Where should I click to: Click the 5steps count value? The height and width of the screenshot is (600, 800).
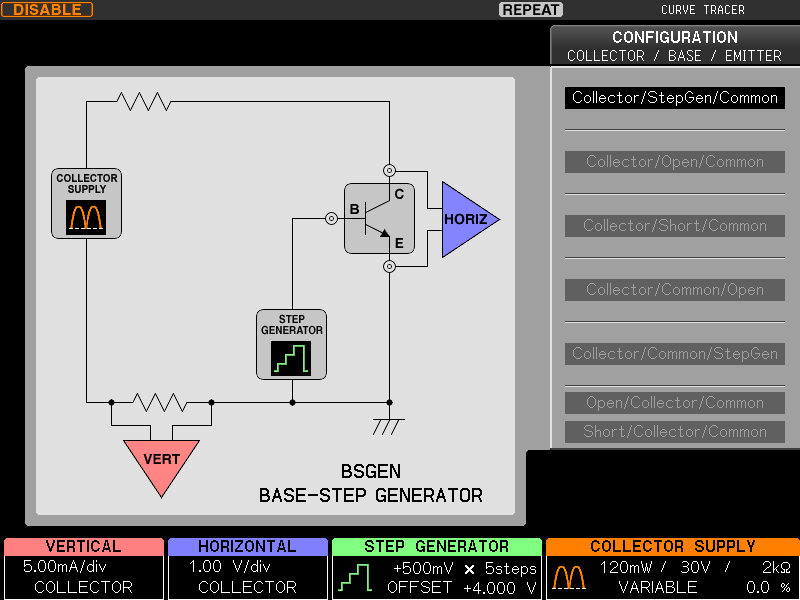click(511, 568)
